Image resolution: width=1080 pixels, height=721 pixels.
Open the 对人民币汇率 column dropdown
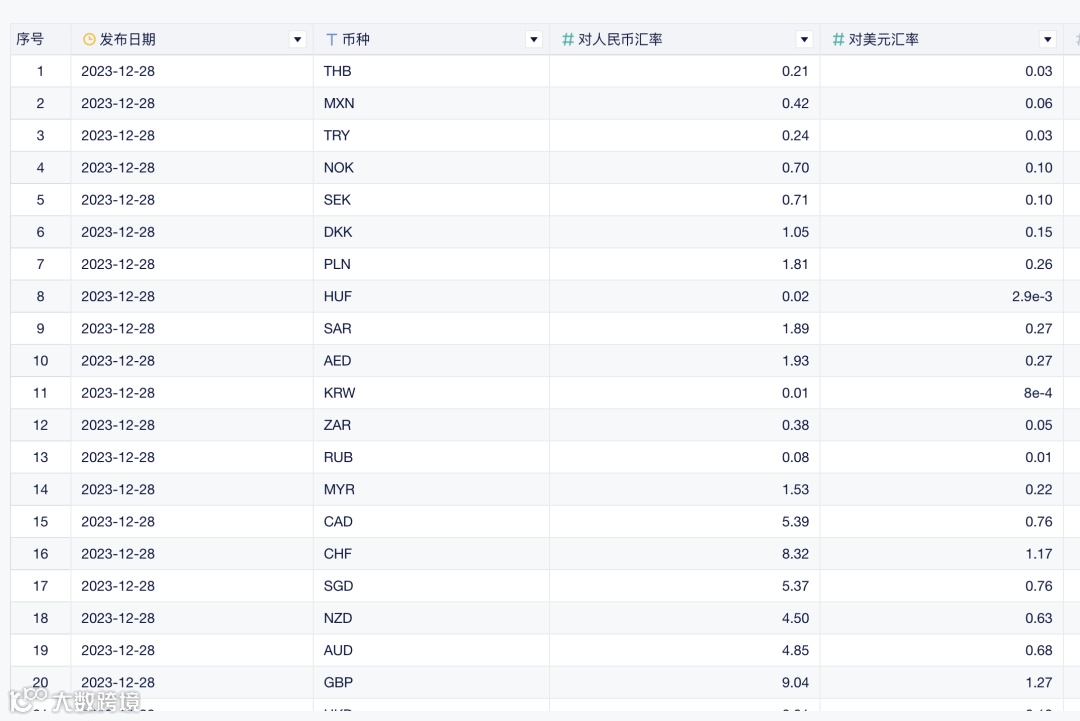pos(804,39)
